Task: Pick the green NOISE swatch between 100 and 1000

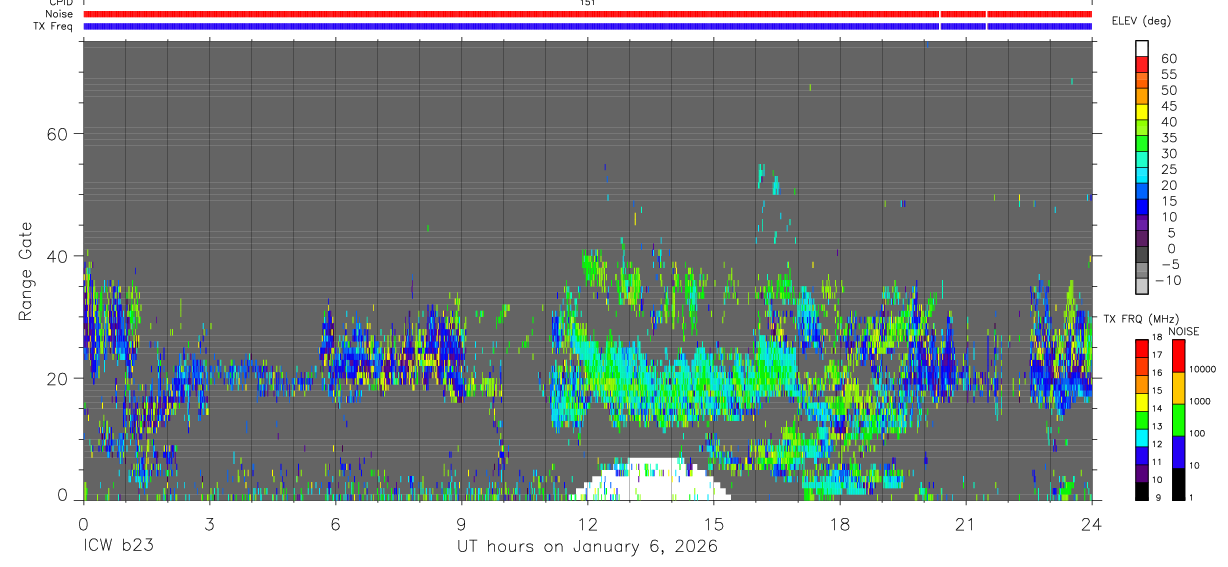Action: 1177,419
